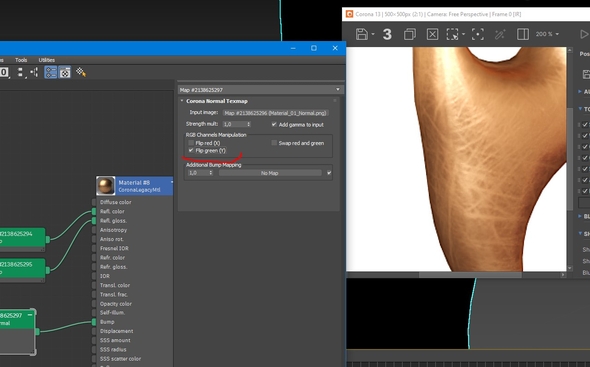
Task: Select the render region tool icon
Action: [x=453, y=34]
